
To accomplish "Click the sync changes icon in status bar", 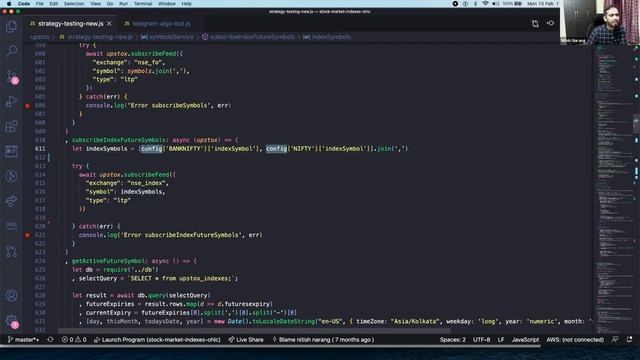I will (50, 340).
